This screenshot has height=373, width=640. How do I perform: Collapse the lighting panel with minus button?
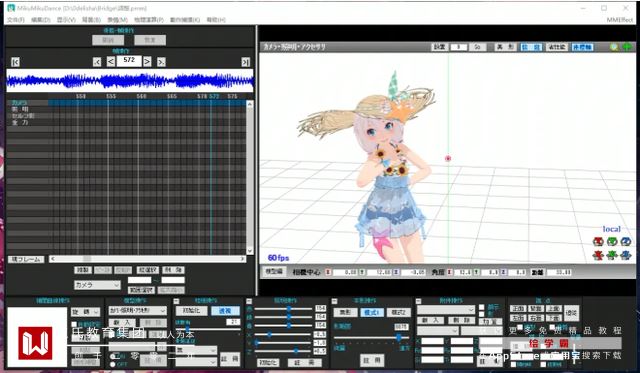click(x=249, y=301)
